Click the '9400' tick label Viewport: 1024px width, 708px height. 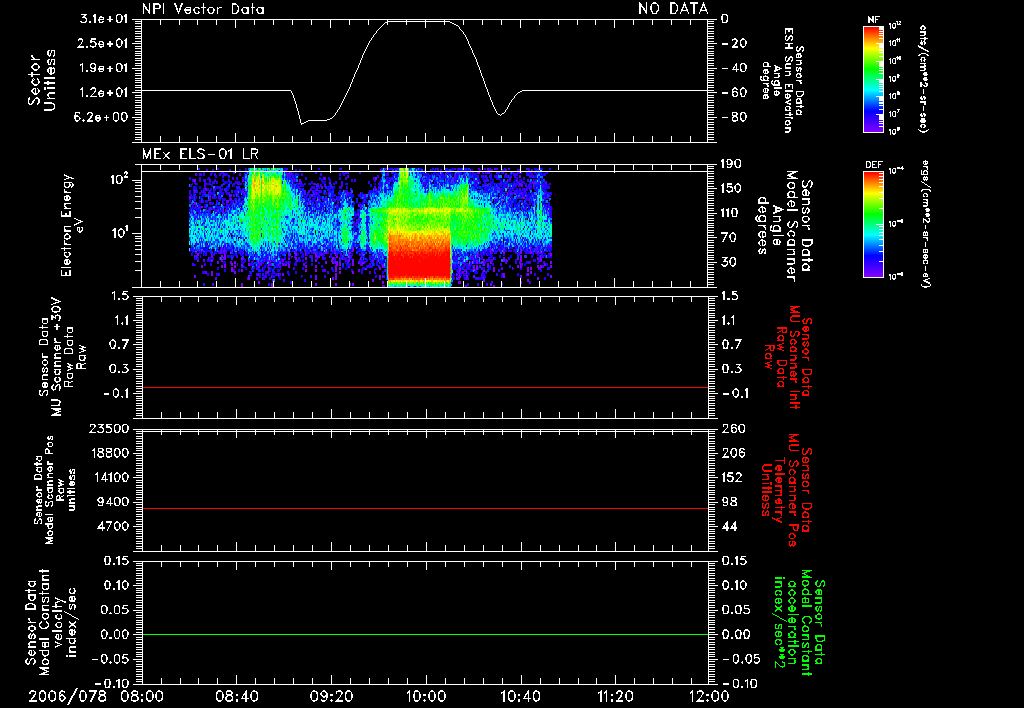click(112, 502)
